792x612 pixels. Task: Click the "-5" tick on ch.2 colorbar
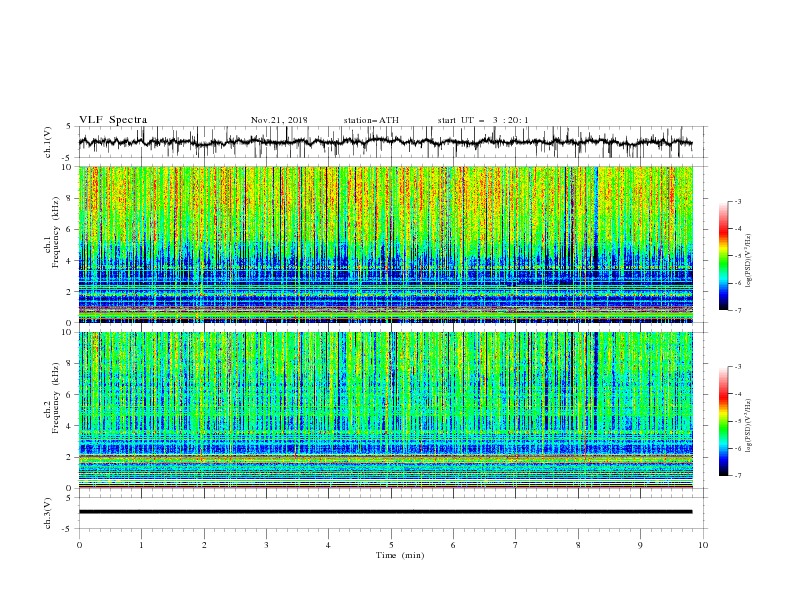coord(737,421)
